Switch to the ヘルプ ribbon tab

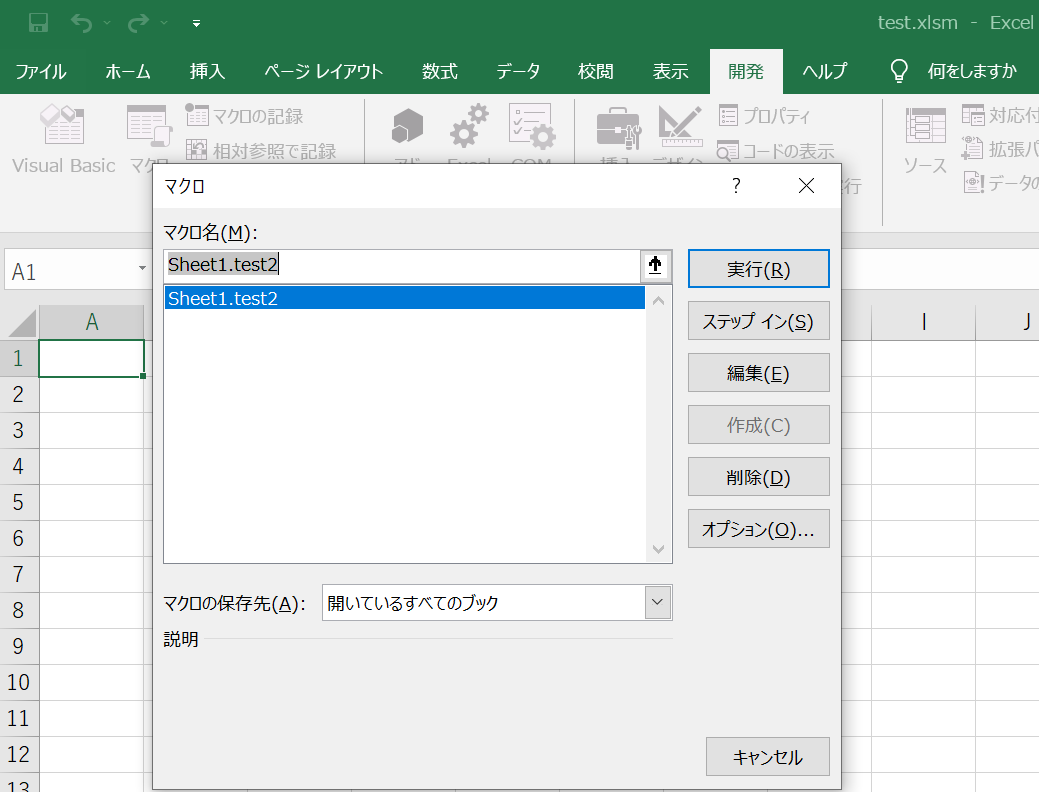click(825, 71)
